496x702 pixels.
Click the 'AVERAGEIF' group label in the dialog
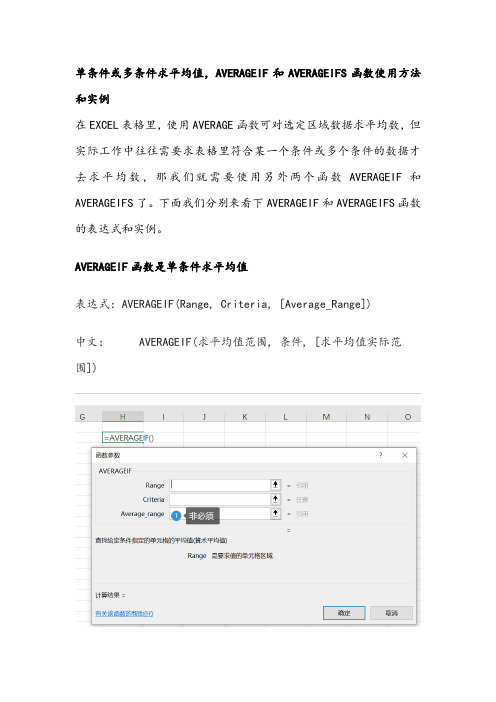click(115, 471)
